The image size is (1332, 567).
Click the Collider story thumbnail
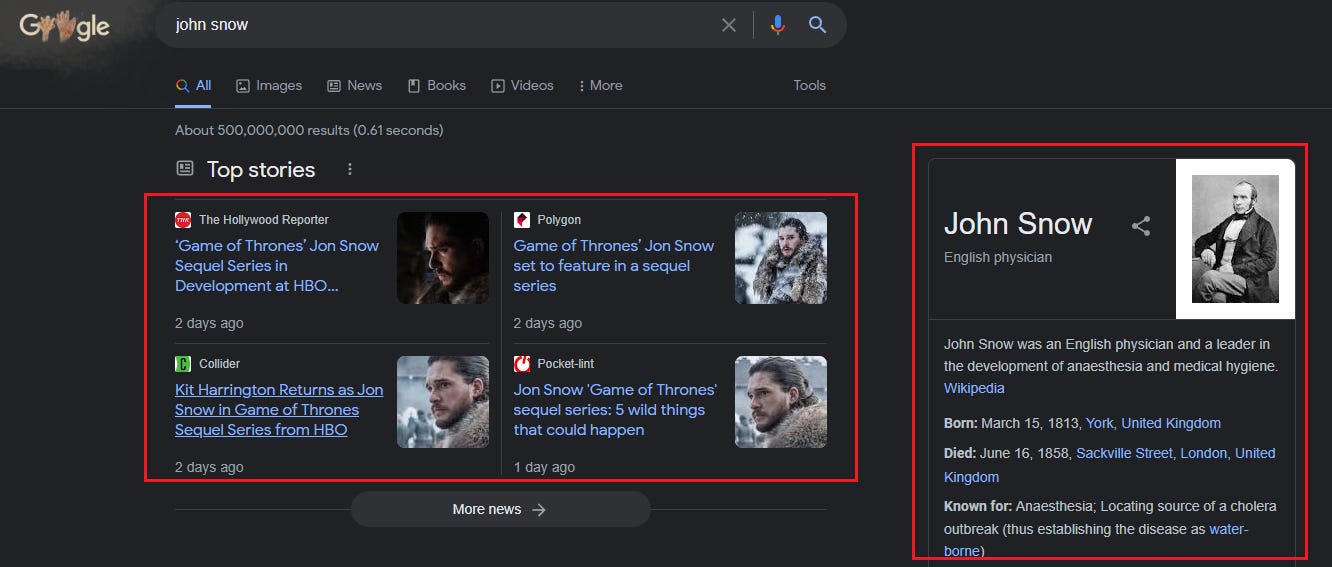click(x=443, y=402)
